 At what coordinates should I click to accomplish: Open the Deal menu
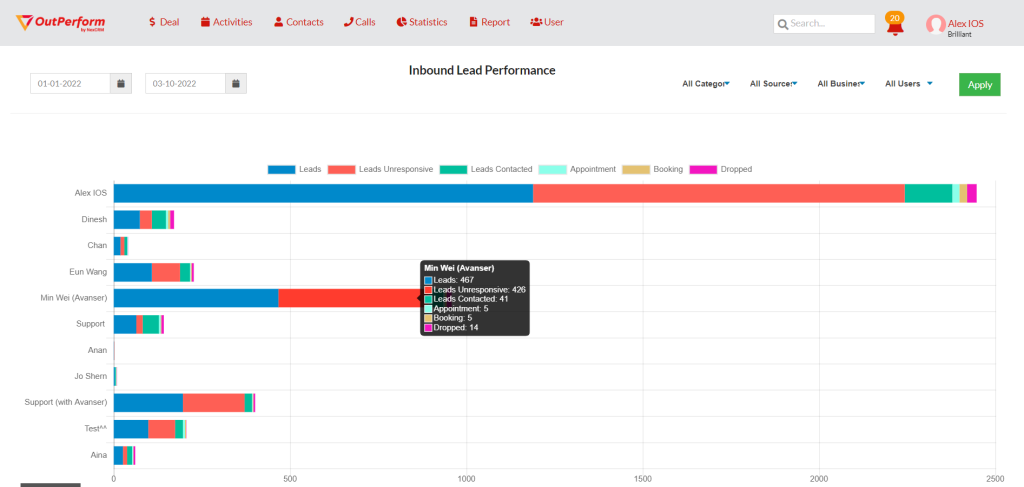(x=163, y=22)
